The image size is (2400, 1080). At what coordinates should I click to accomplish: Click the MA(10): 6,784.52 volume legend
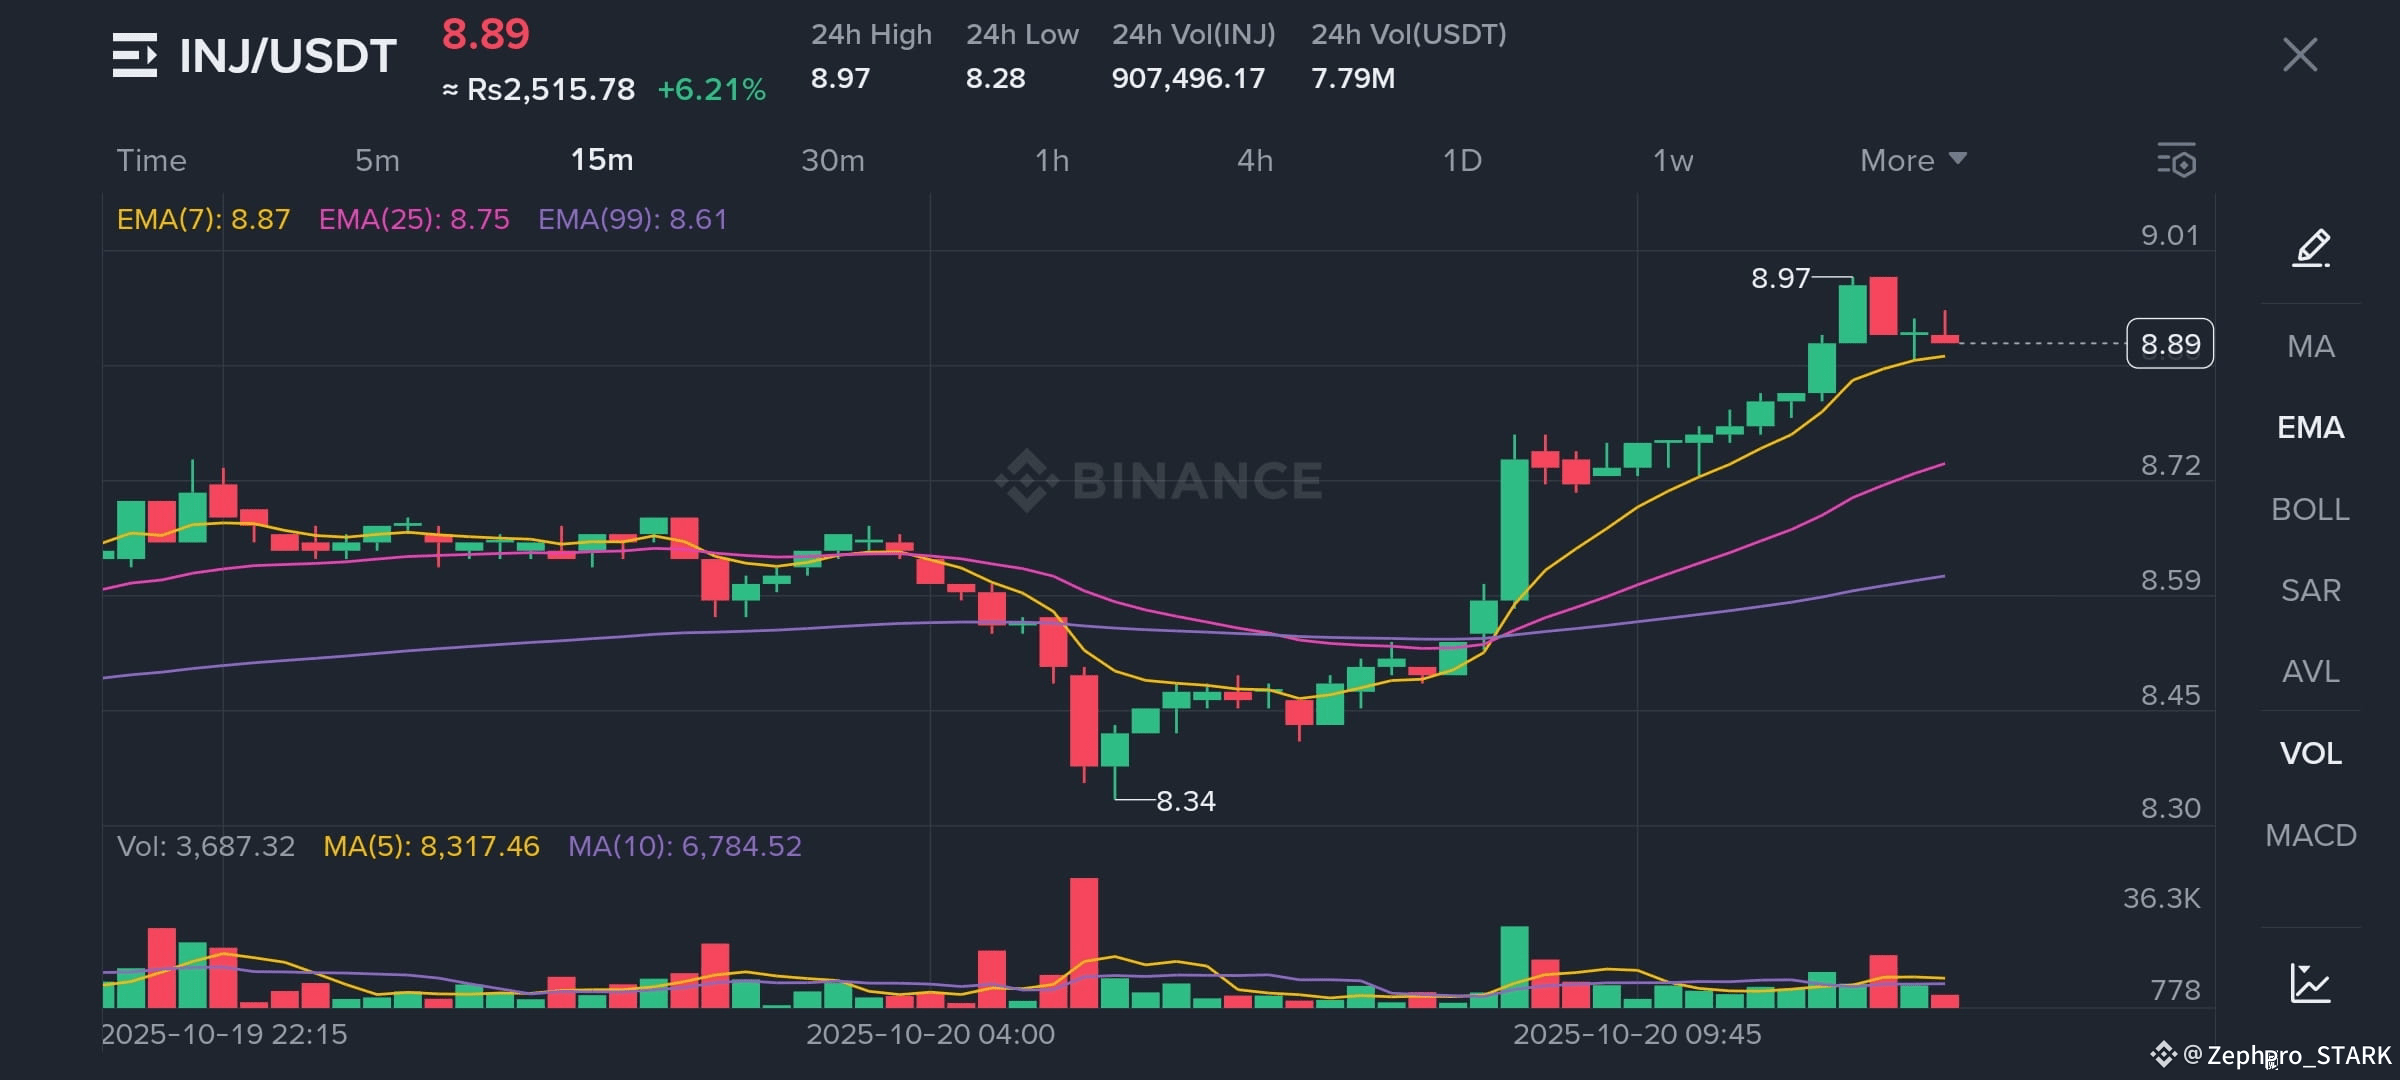tap(685, 846)
